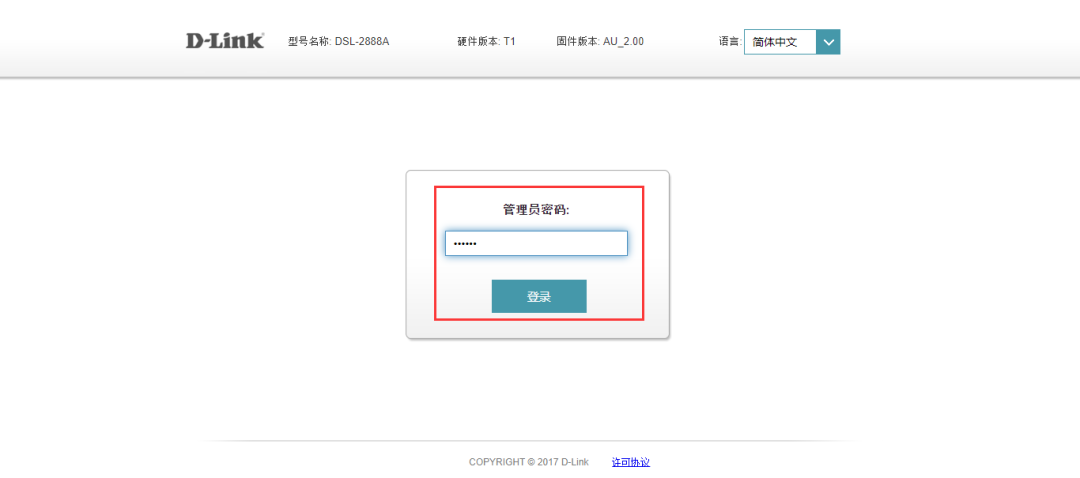Viewport: 1080px width, 478px height.
Task: Click the 固件版本: AU_2.00 text
Action: tap(600, 41)
